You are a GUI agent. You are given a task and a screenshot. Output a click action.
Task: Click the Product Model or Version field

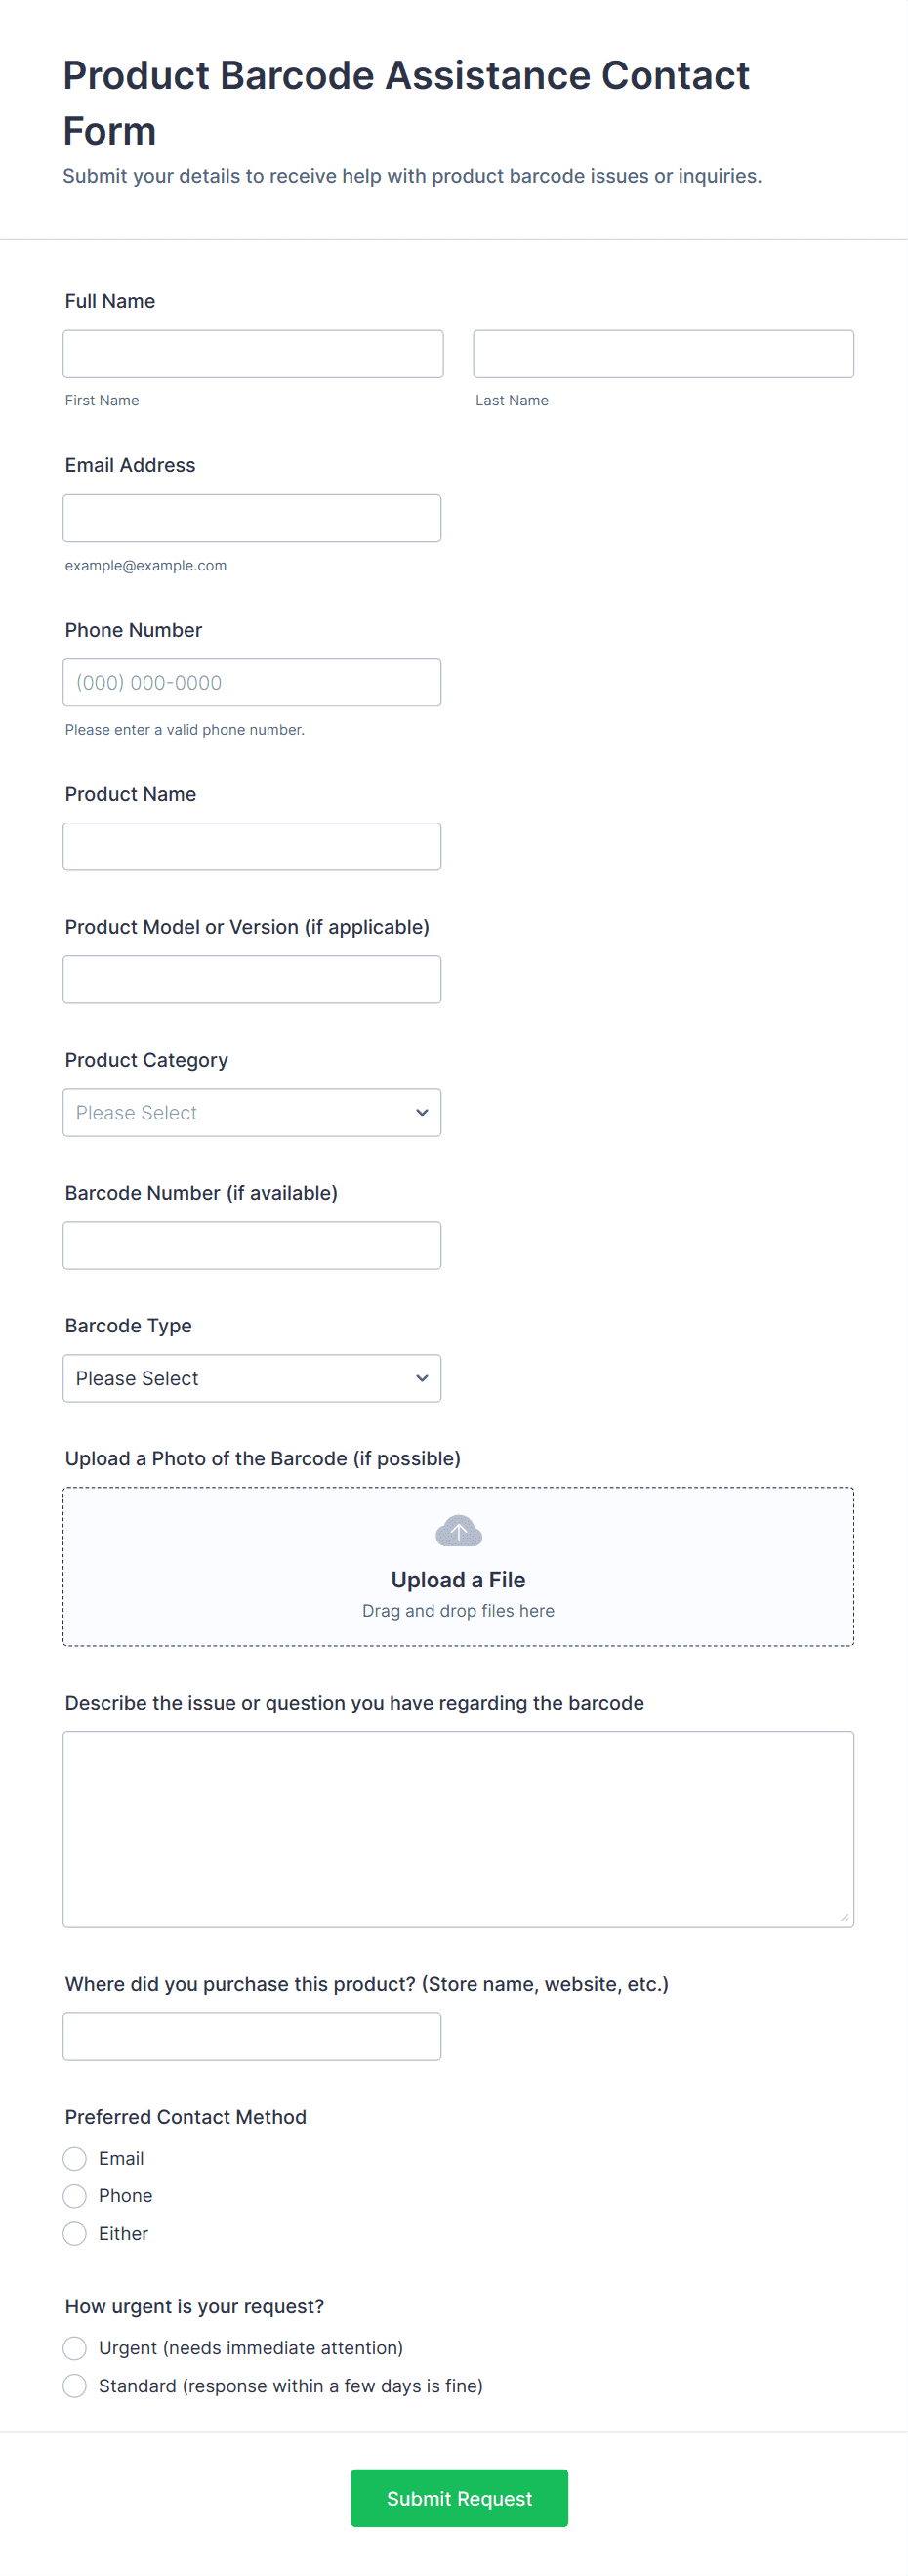252,980
